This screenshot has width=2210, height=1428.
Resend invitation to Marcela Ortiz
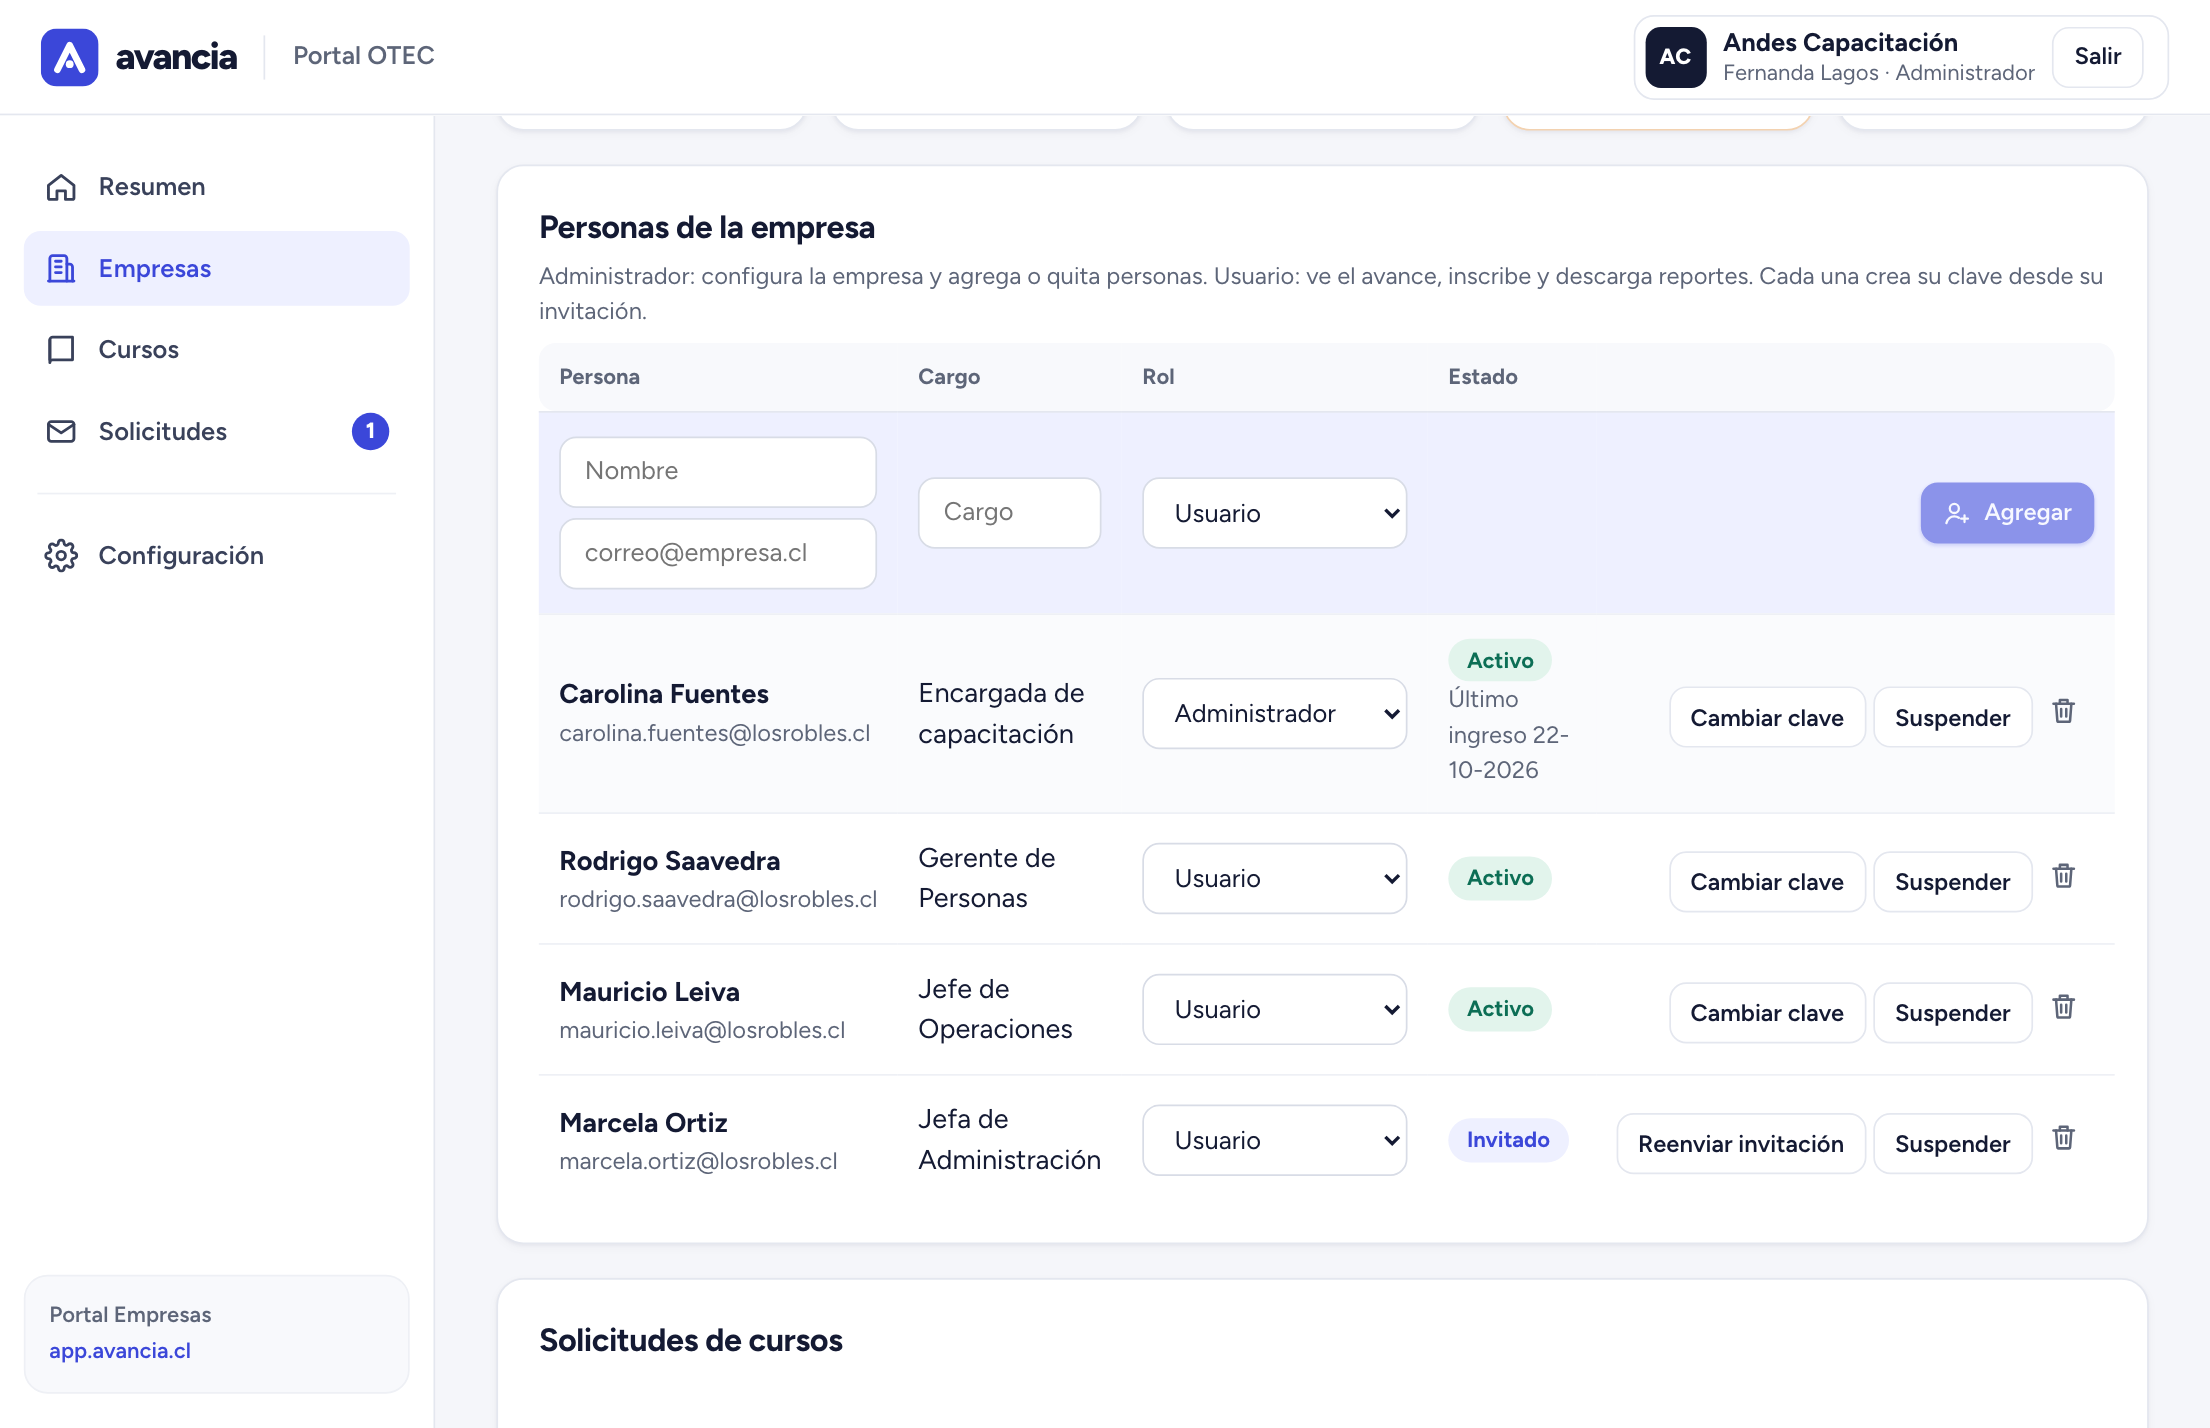coord(1741,1144)
